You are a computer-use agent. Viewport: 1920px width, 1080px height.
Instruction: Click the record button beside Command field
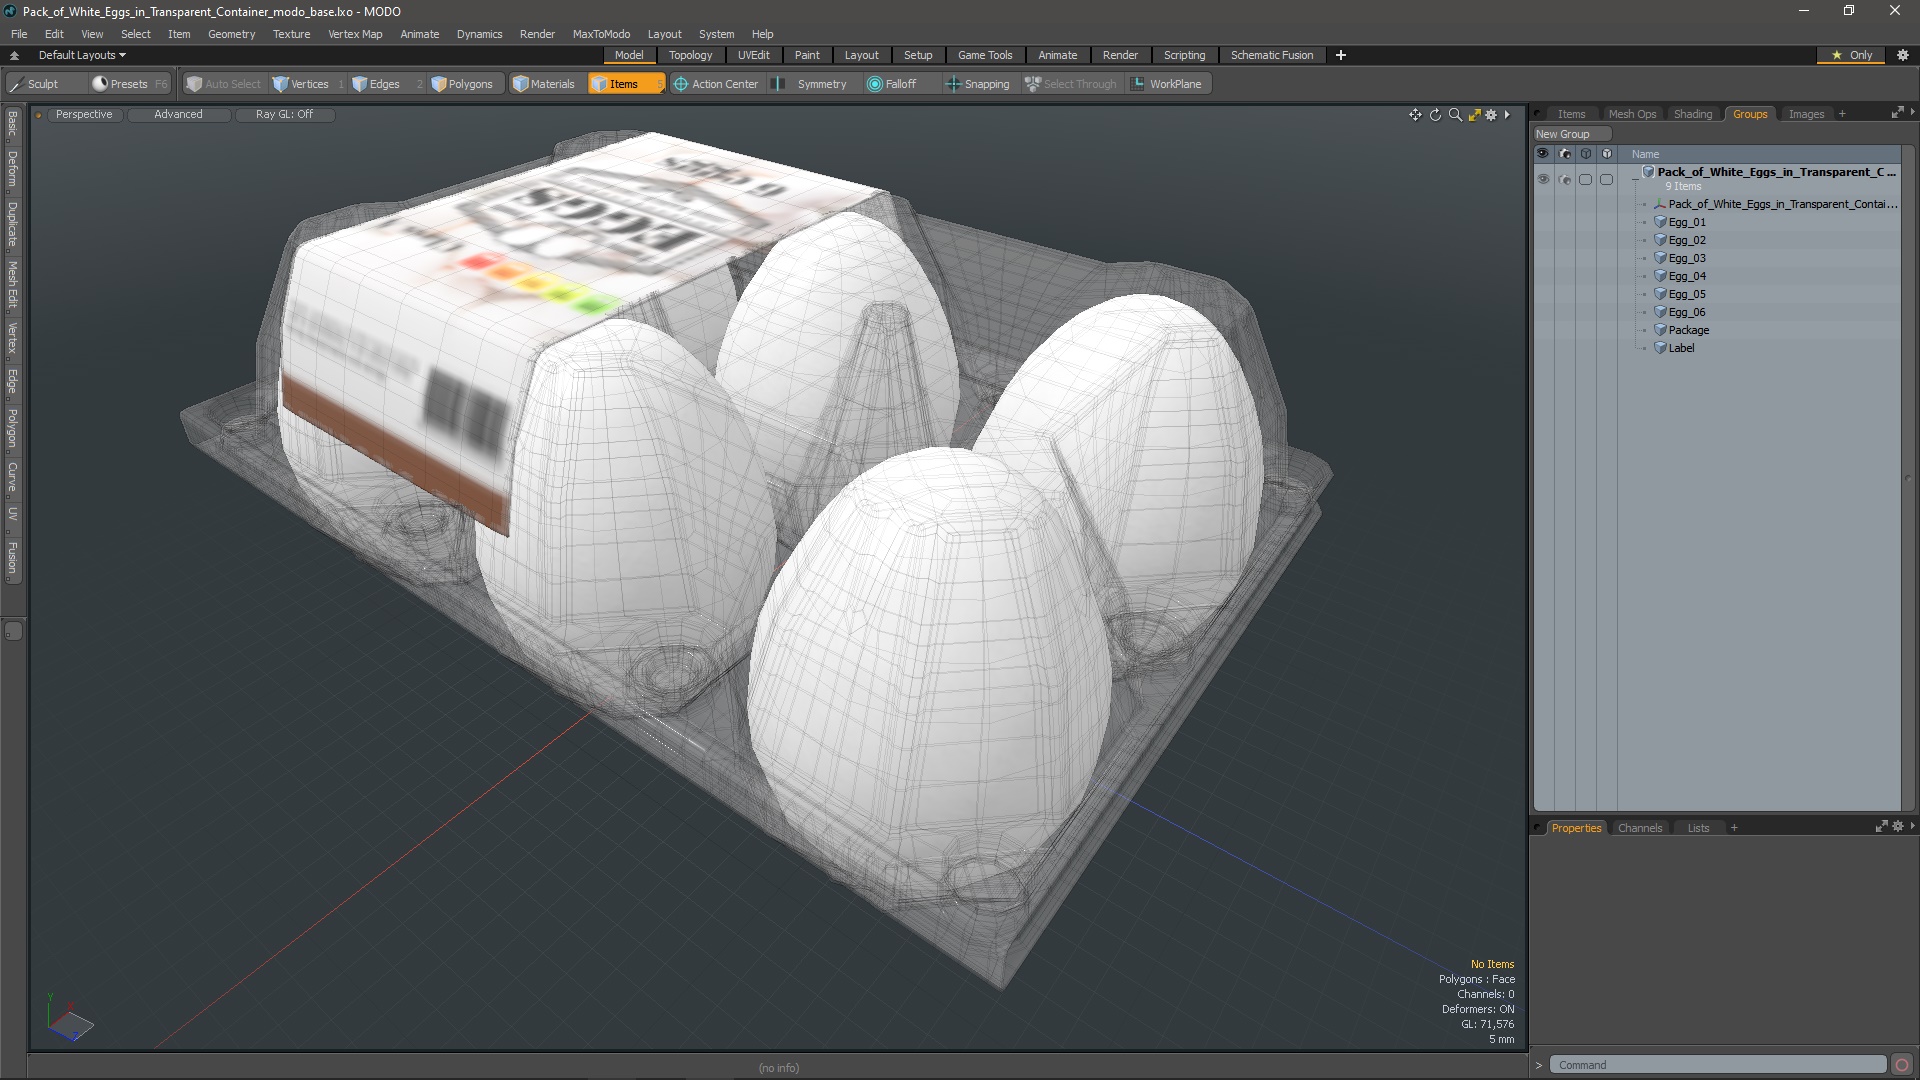point(1902,1065)
